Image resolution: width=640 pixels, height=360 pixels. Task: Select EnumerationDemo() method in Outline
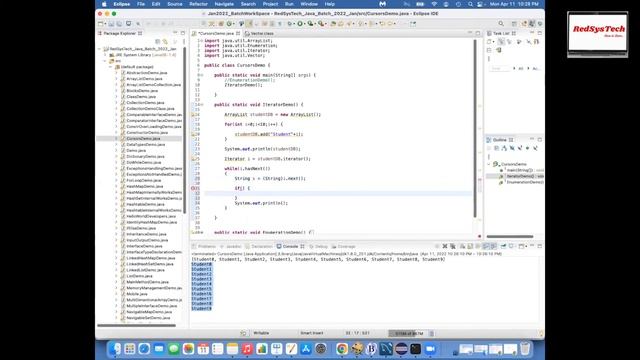point(522,182)
